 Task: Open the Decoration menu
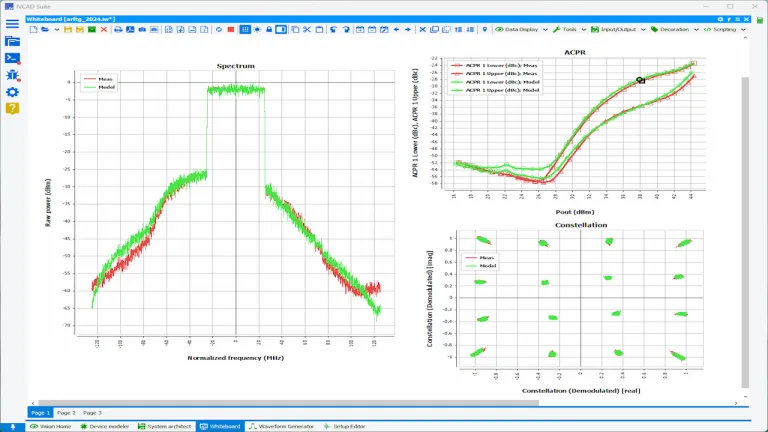[x=670, y=29]
